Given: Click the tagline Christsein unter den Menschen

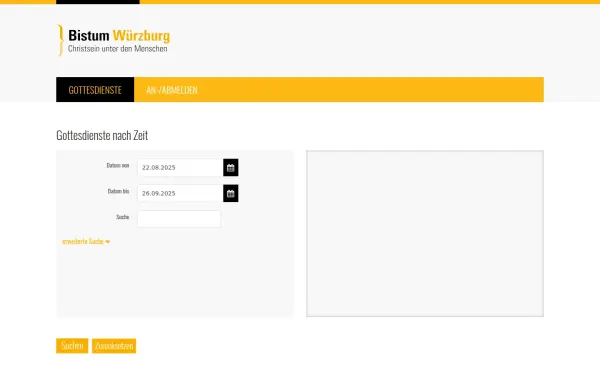Looking at the screenshot, I should tap(117, 49).
